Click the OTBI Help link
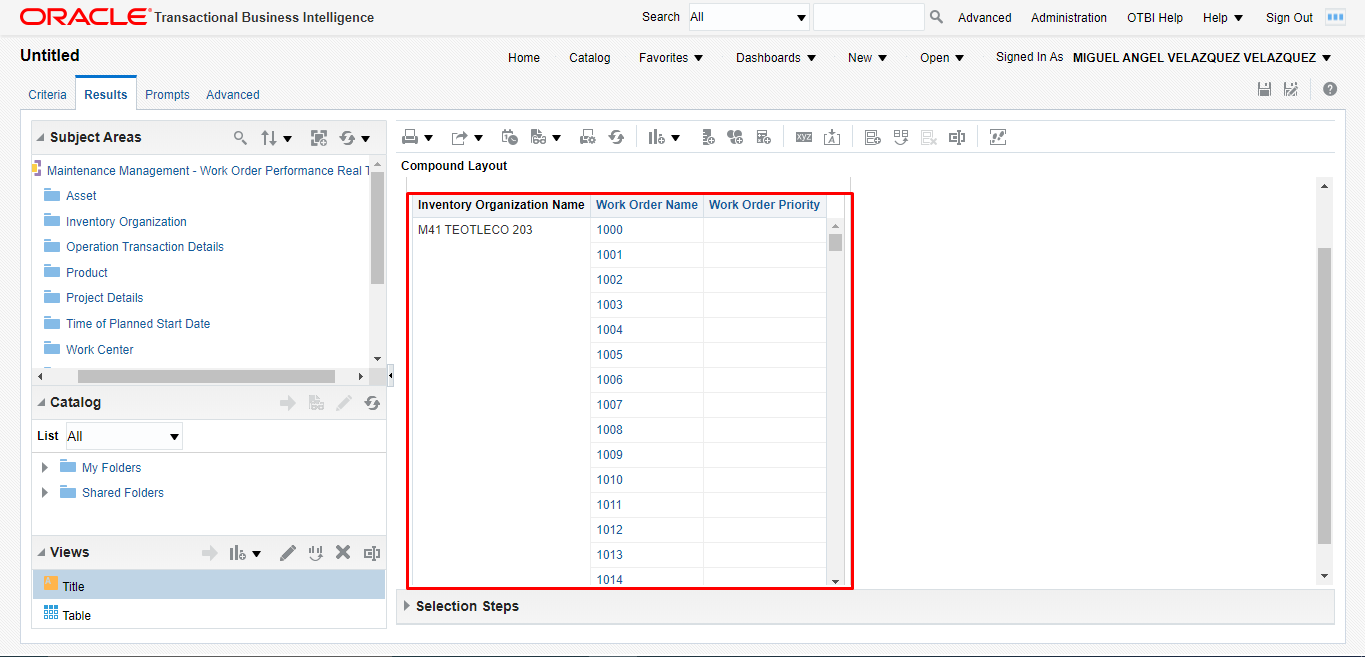This screenshot has height=657, width=1365. [1155, 18]
